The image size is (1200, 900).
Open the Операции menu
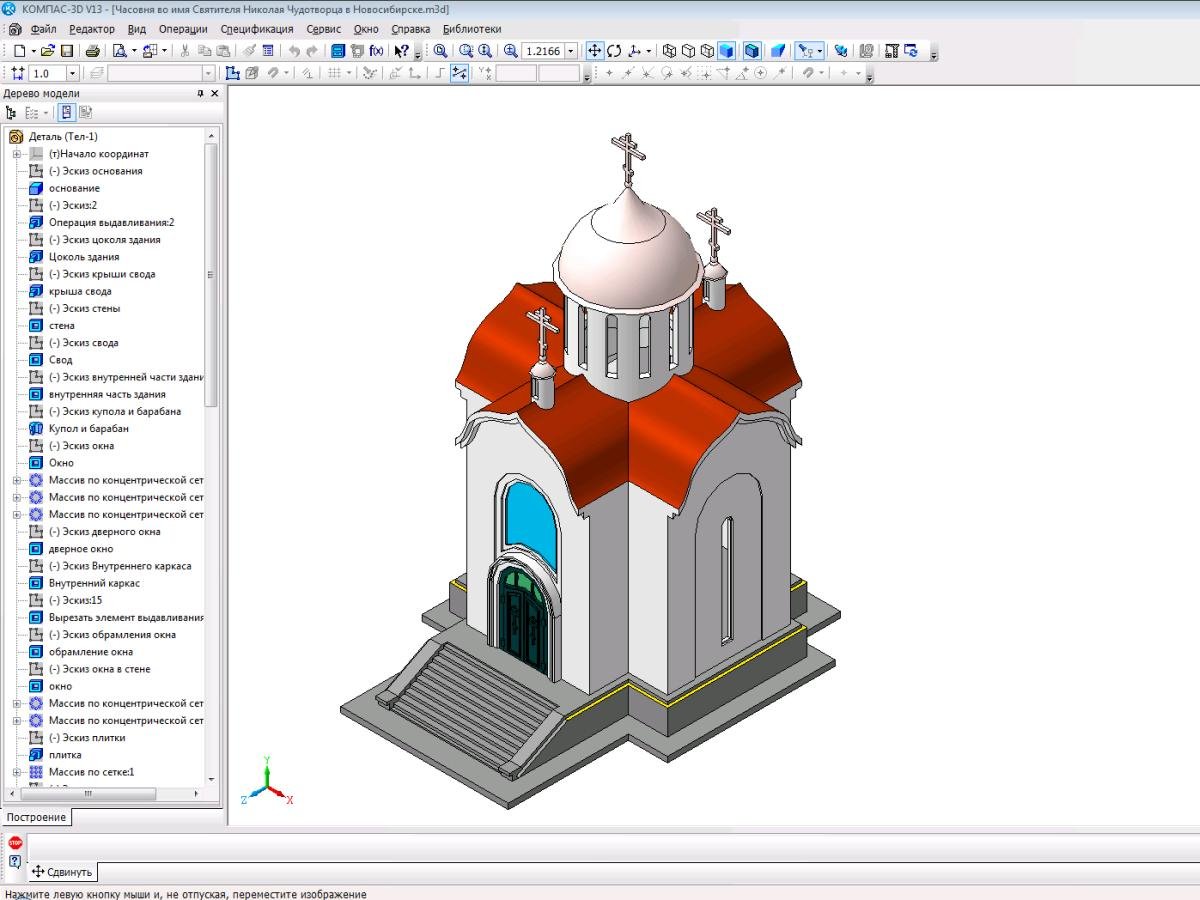coord(183,29)
